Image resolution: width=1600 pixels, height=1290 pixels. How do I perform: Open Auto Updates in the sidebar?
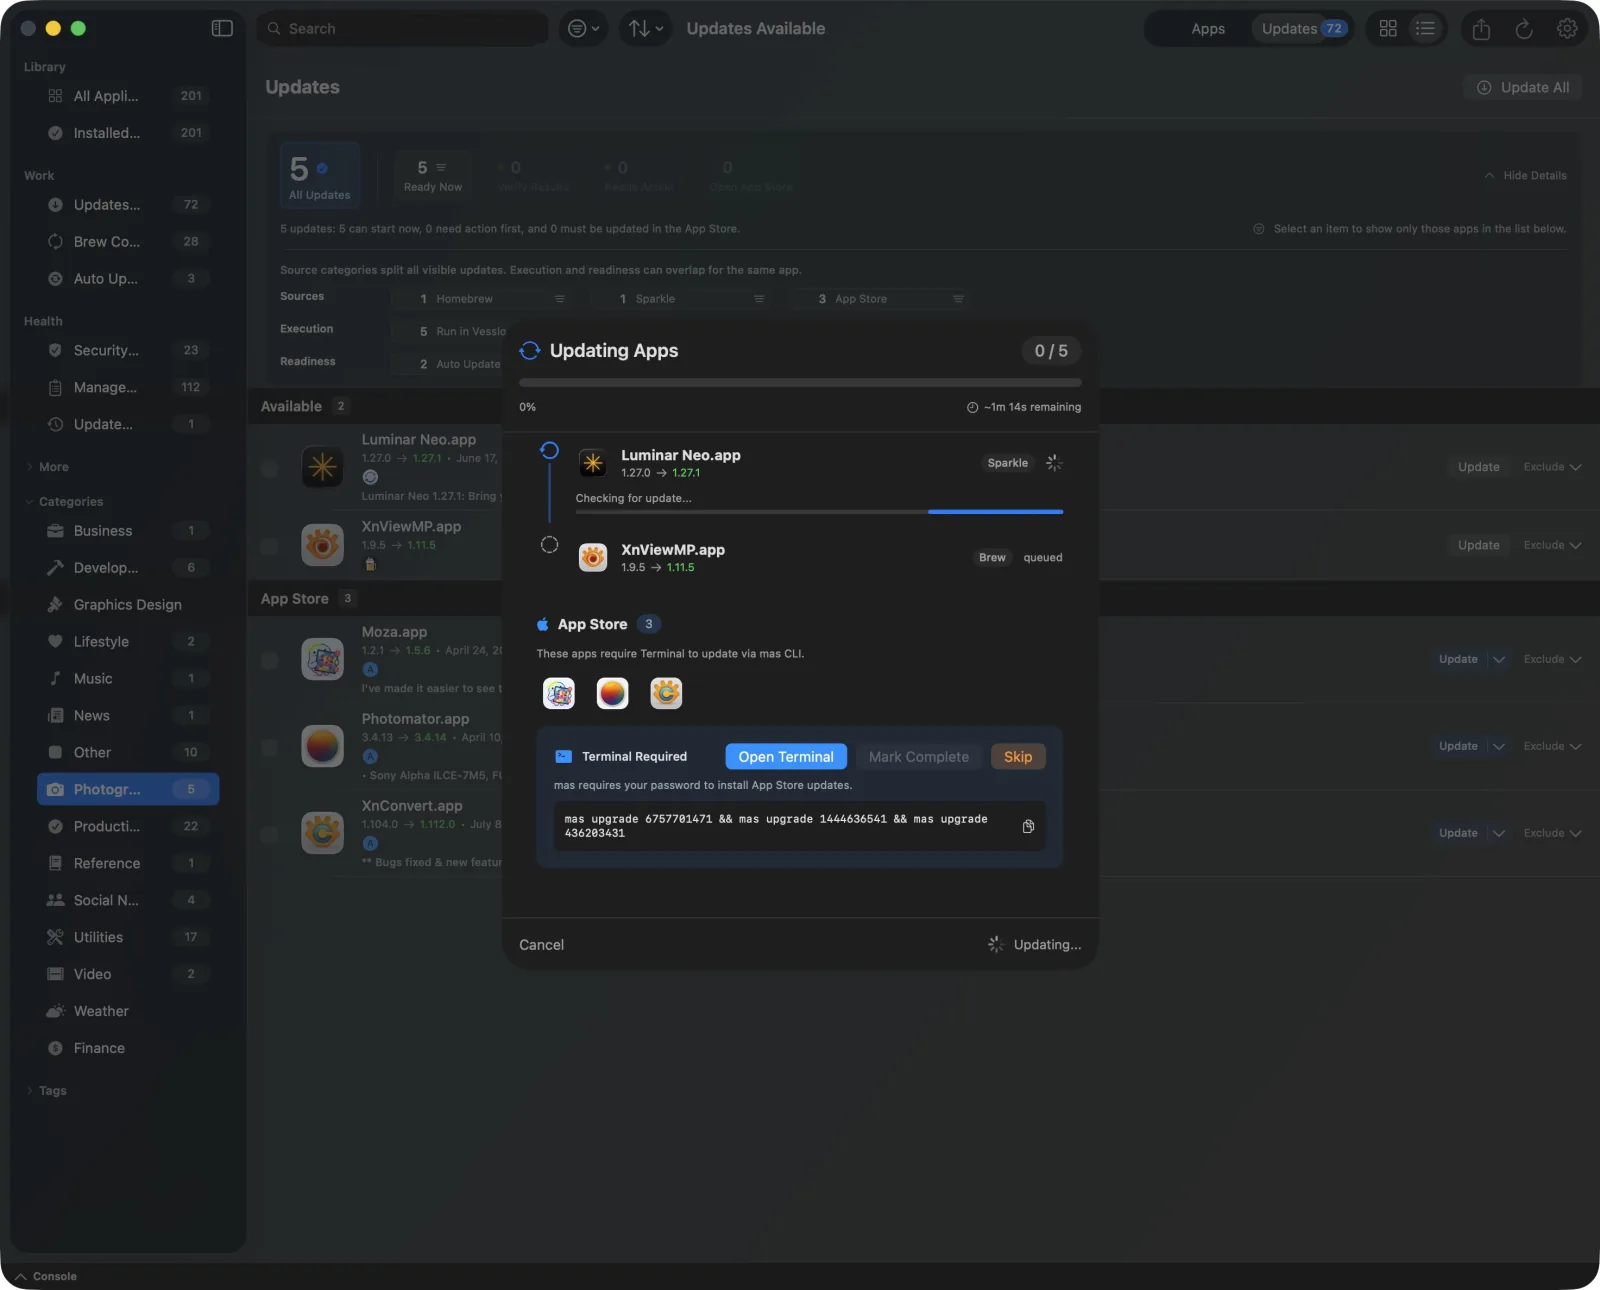point(128,279)
